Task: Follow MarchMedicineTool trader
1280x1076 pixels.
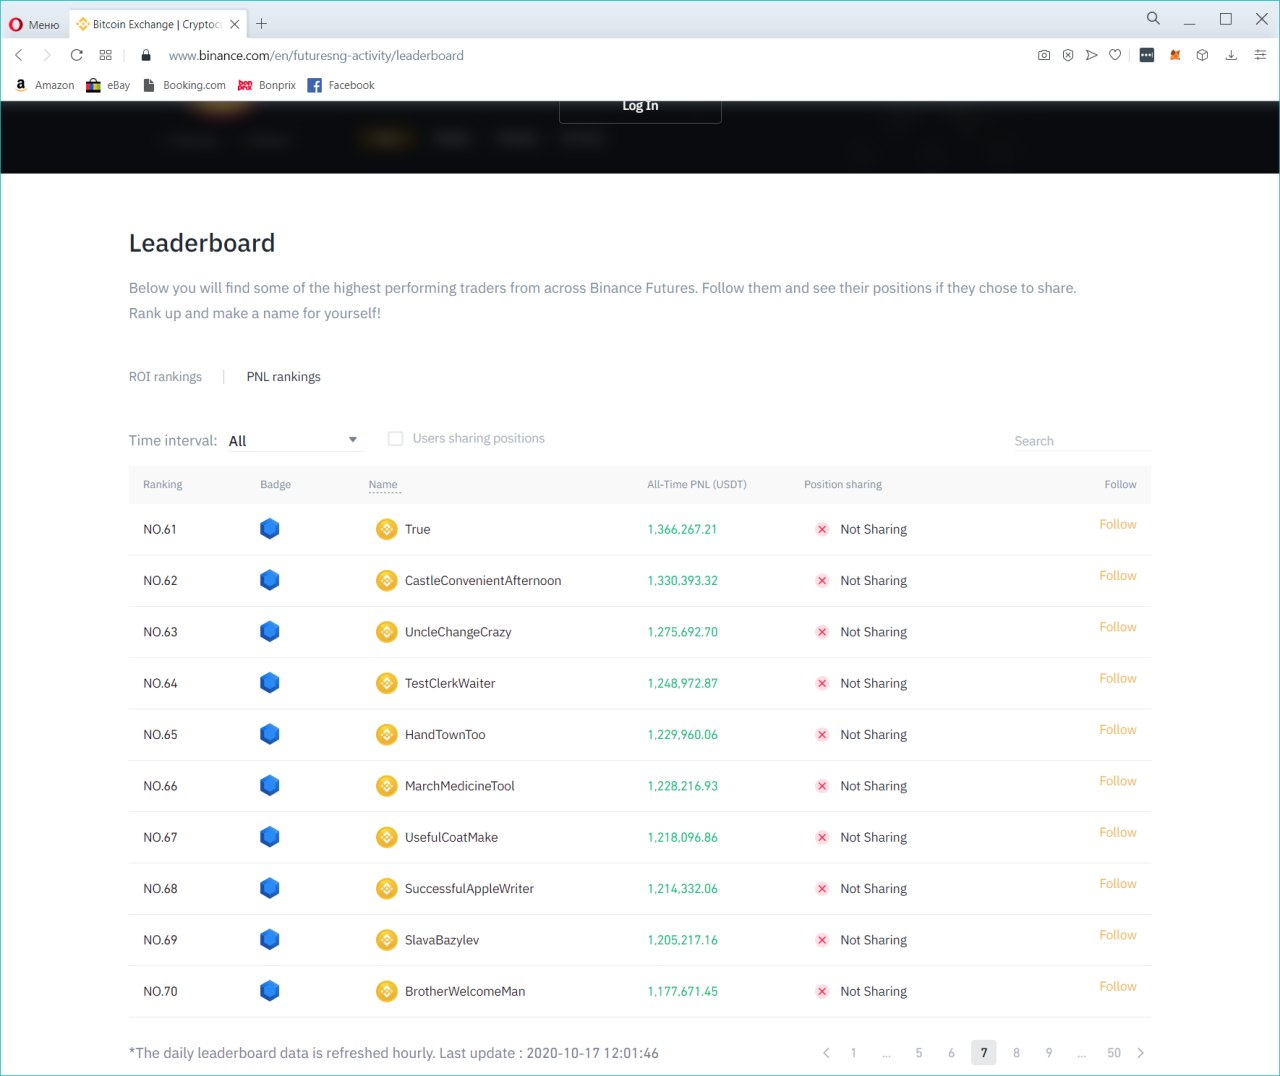Action: (x=1117, y=781)
